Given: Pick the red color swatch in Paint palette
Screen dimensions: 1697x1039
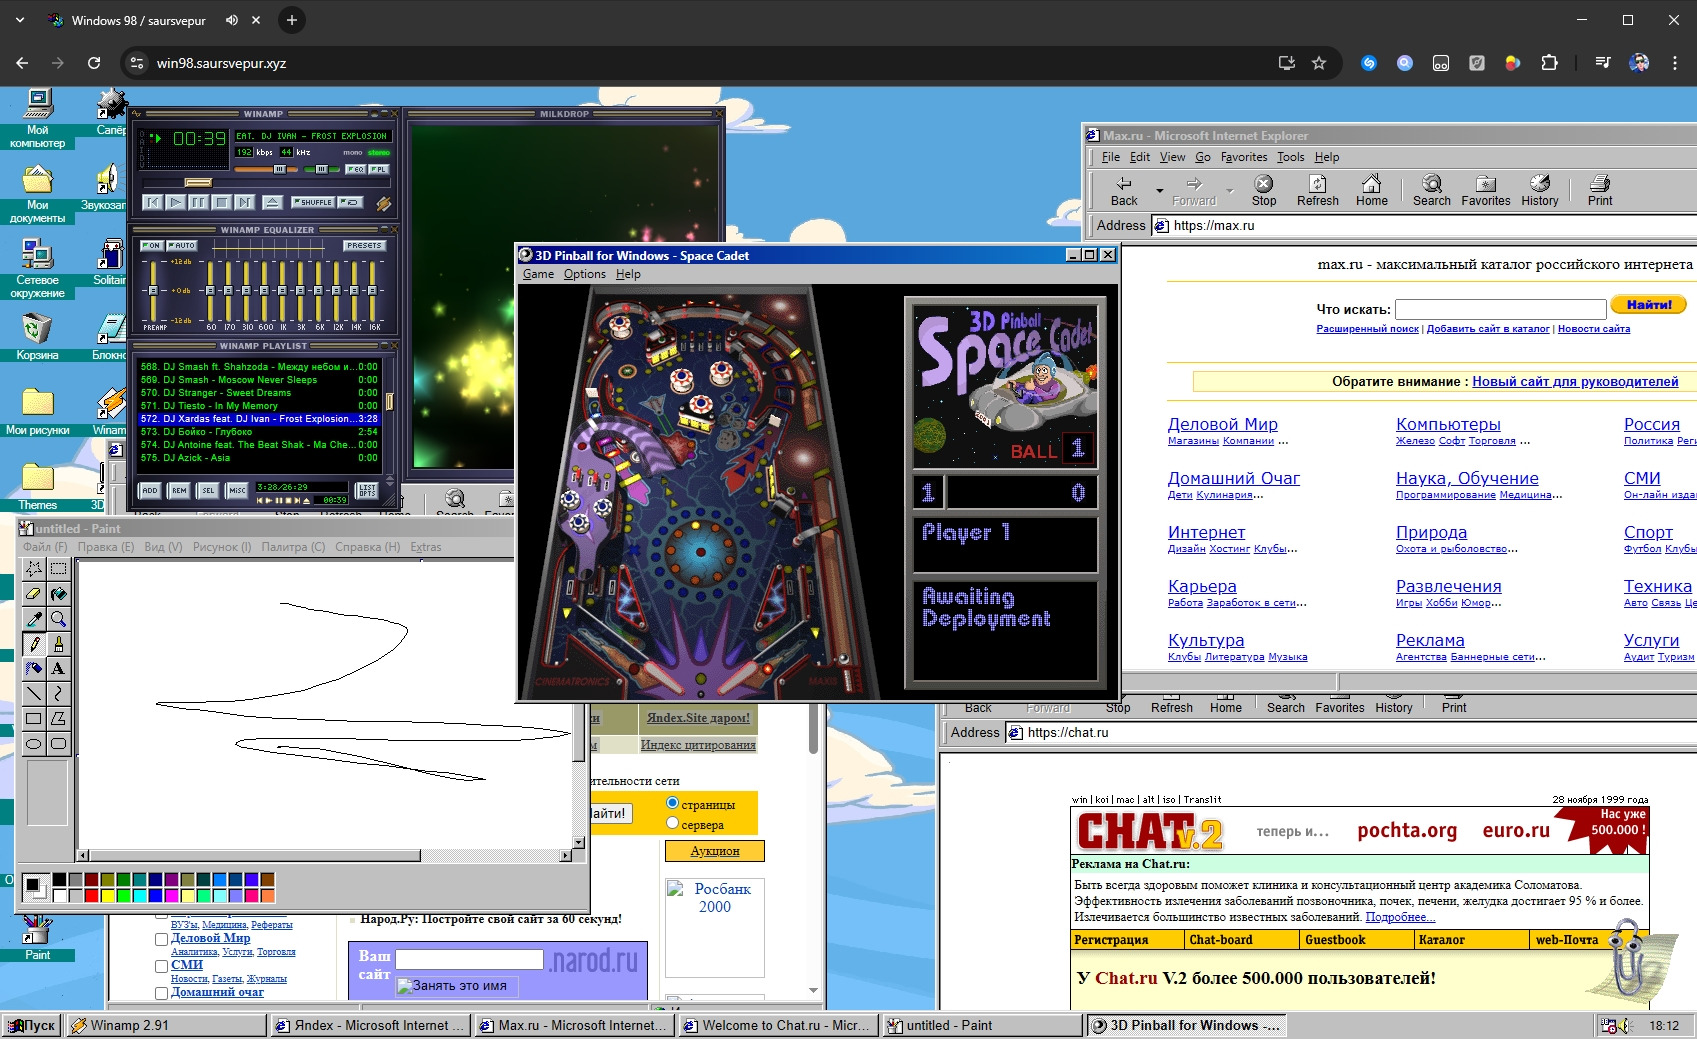Looking at the screenshot, I should tap(92, 895).
